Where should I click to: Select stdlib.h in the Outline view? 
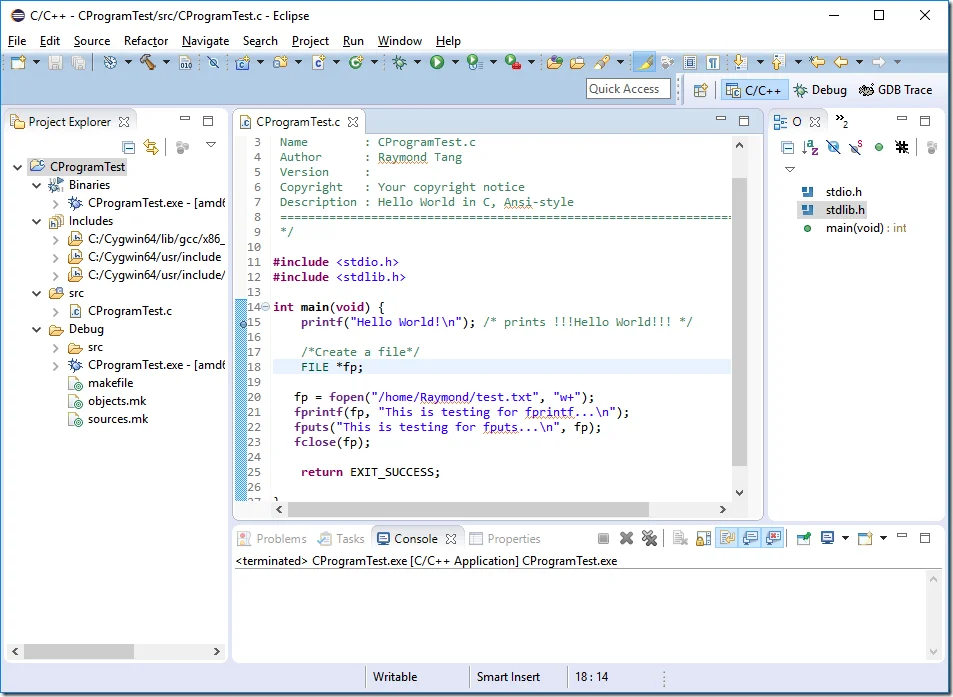(843, 209)
